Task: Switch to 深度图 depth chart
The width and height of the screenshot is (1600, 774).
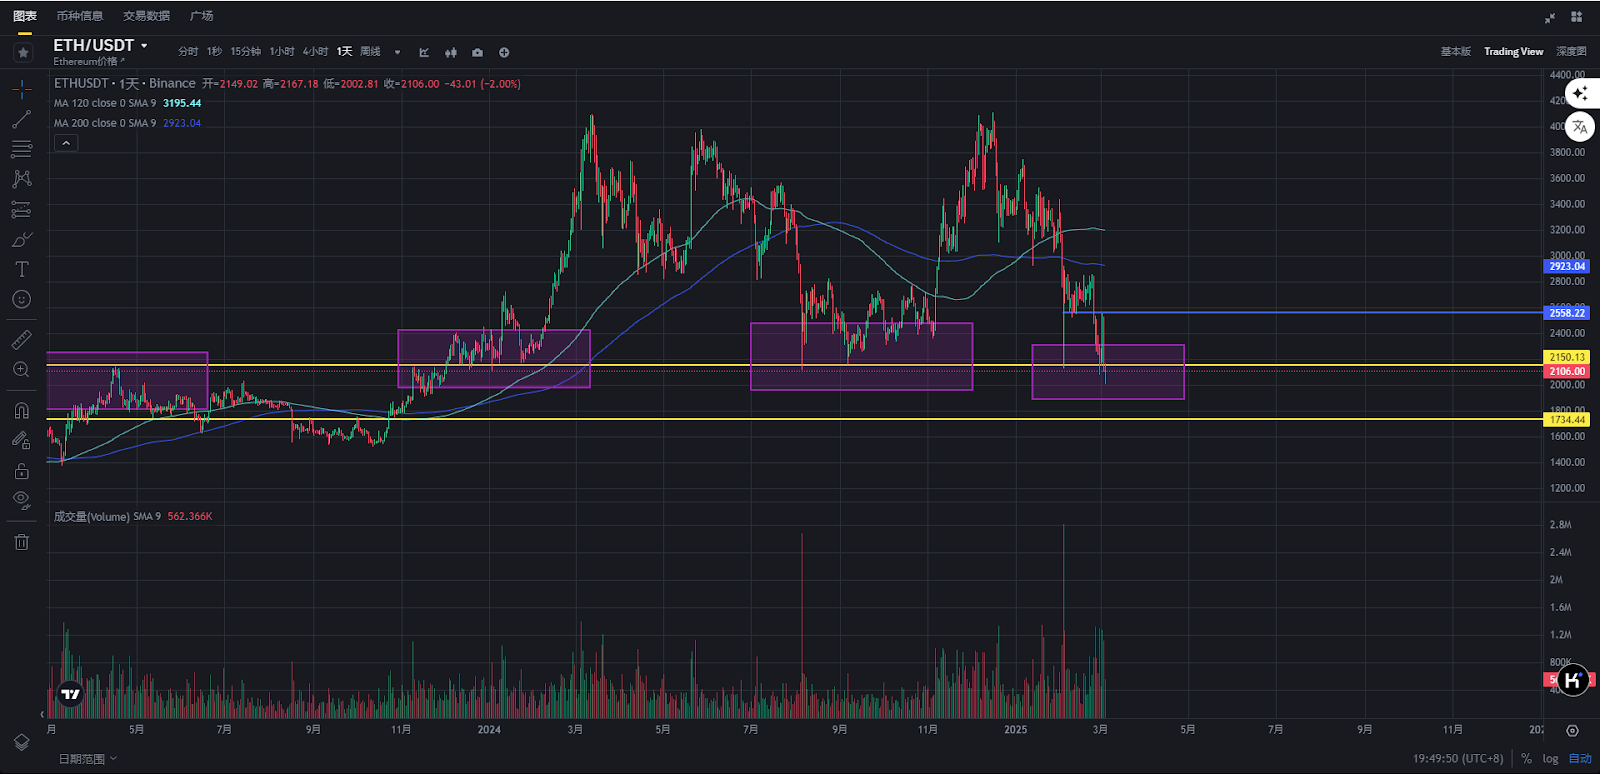Action: [x=1570, y=51]
